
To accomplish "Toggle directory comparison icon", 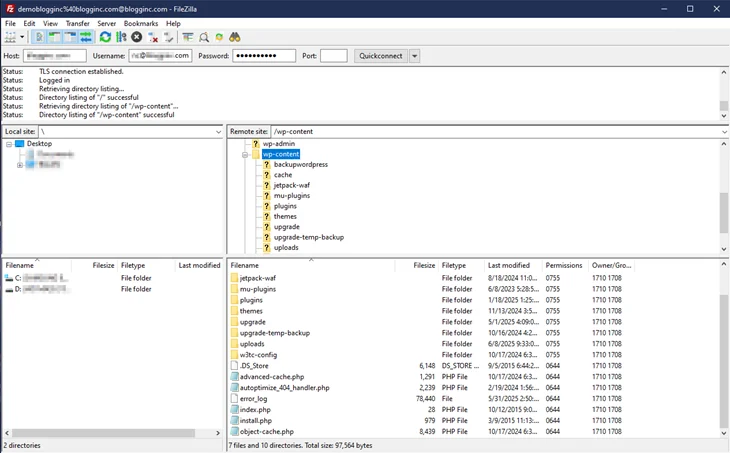I will tap(203, 37).
